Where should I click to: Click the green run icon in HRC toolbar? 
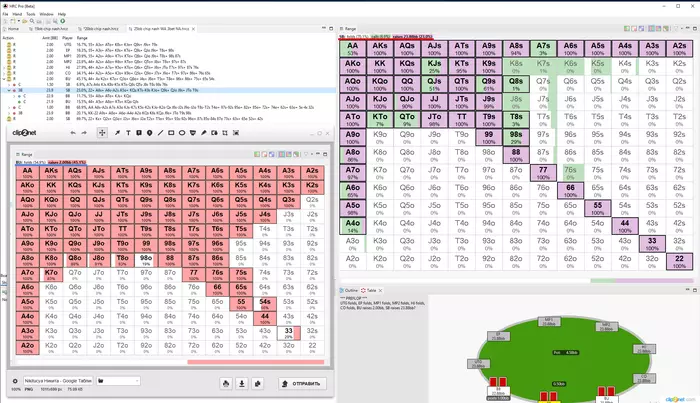tap(62, 21)
